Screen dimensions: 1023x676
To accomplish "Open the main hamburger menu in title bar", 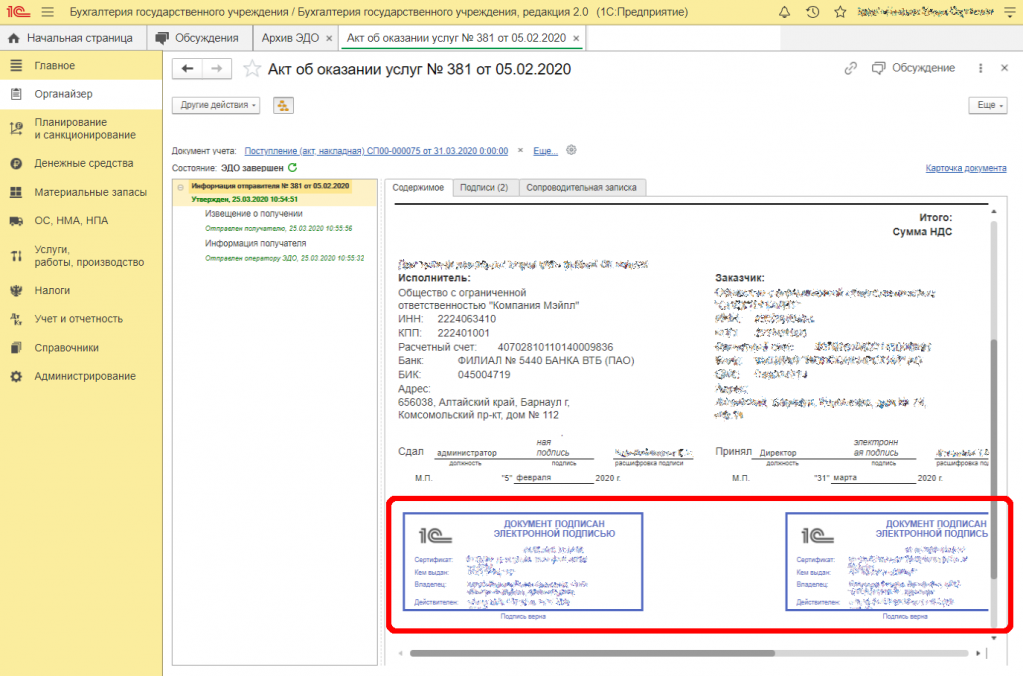I will tap(47, 12).
